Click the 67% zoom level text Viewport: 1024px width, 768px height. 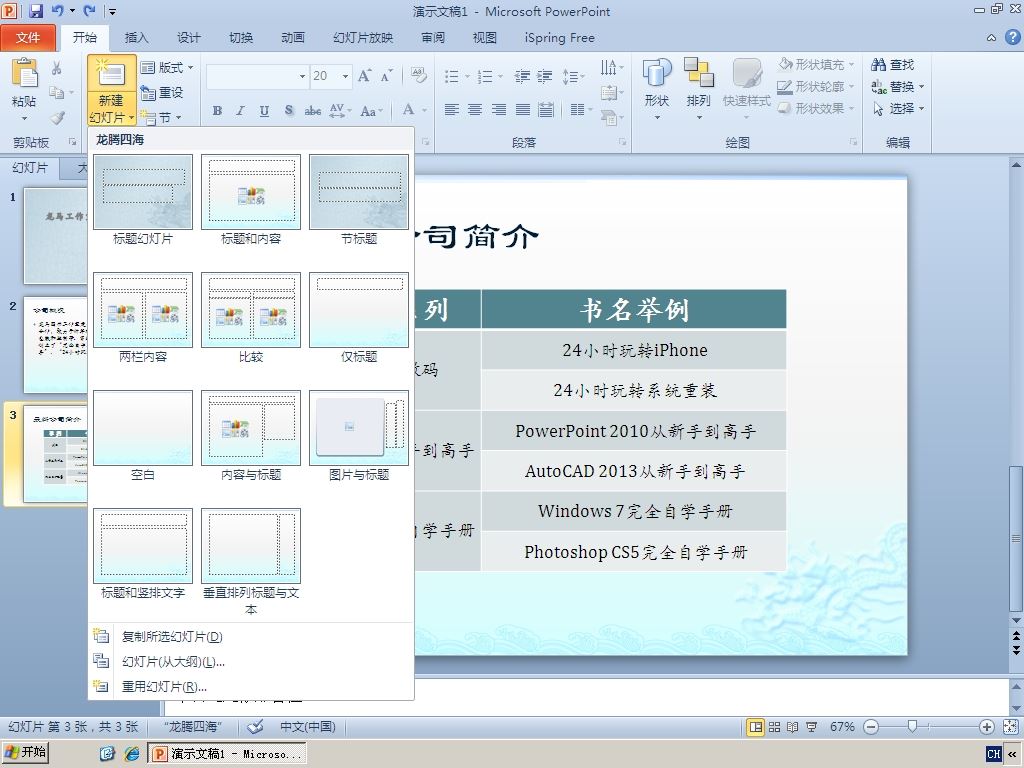[842, 727]
